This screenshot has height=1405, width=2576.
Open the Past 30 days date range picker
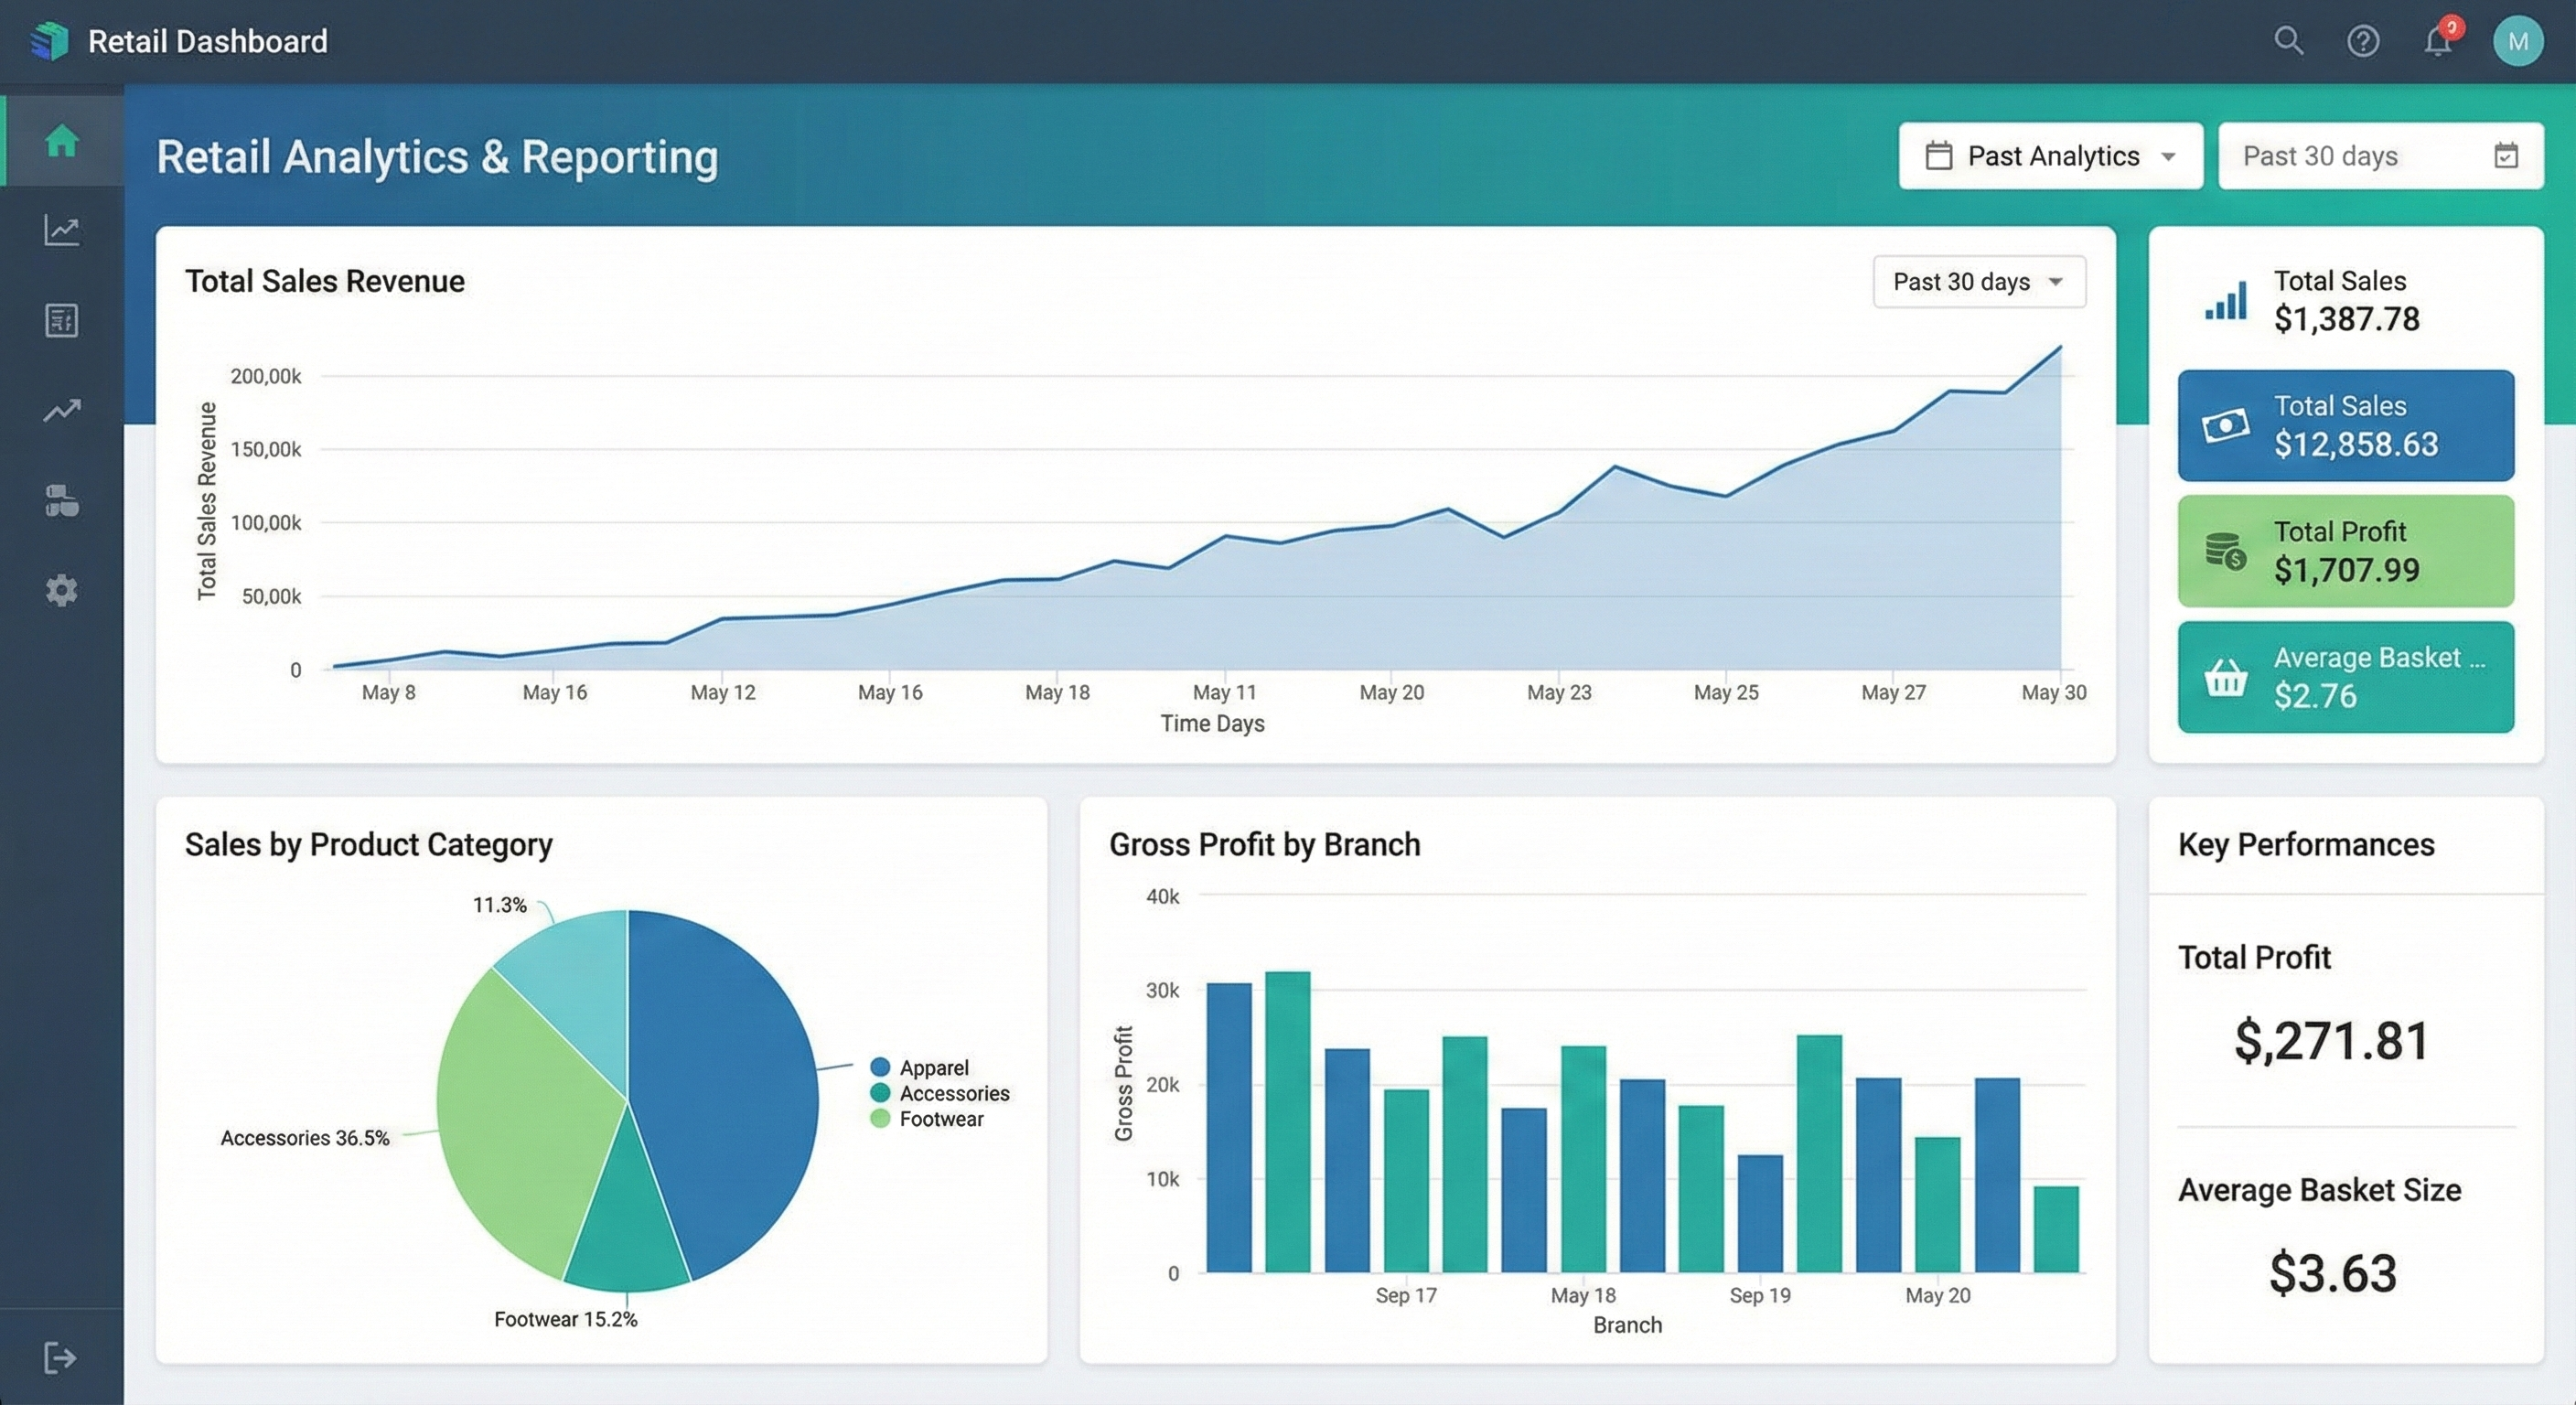click(2380, 155)
